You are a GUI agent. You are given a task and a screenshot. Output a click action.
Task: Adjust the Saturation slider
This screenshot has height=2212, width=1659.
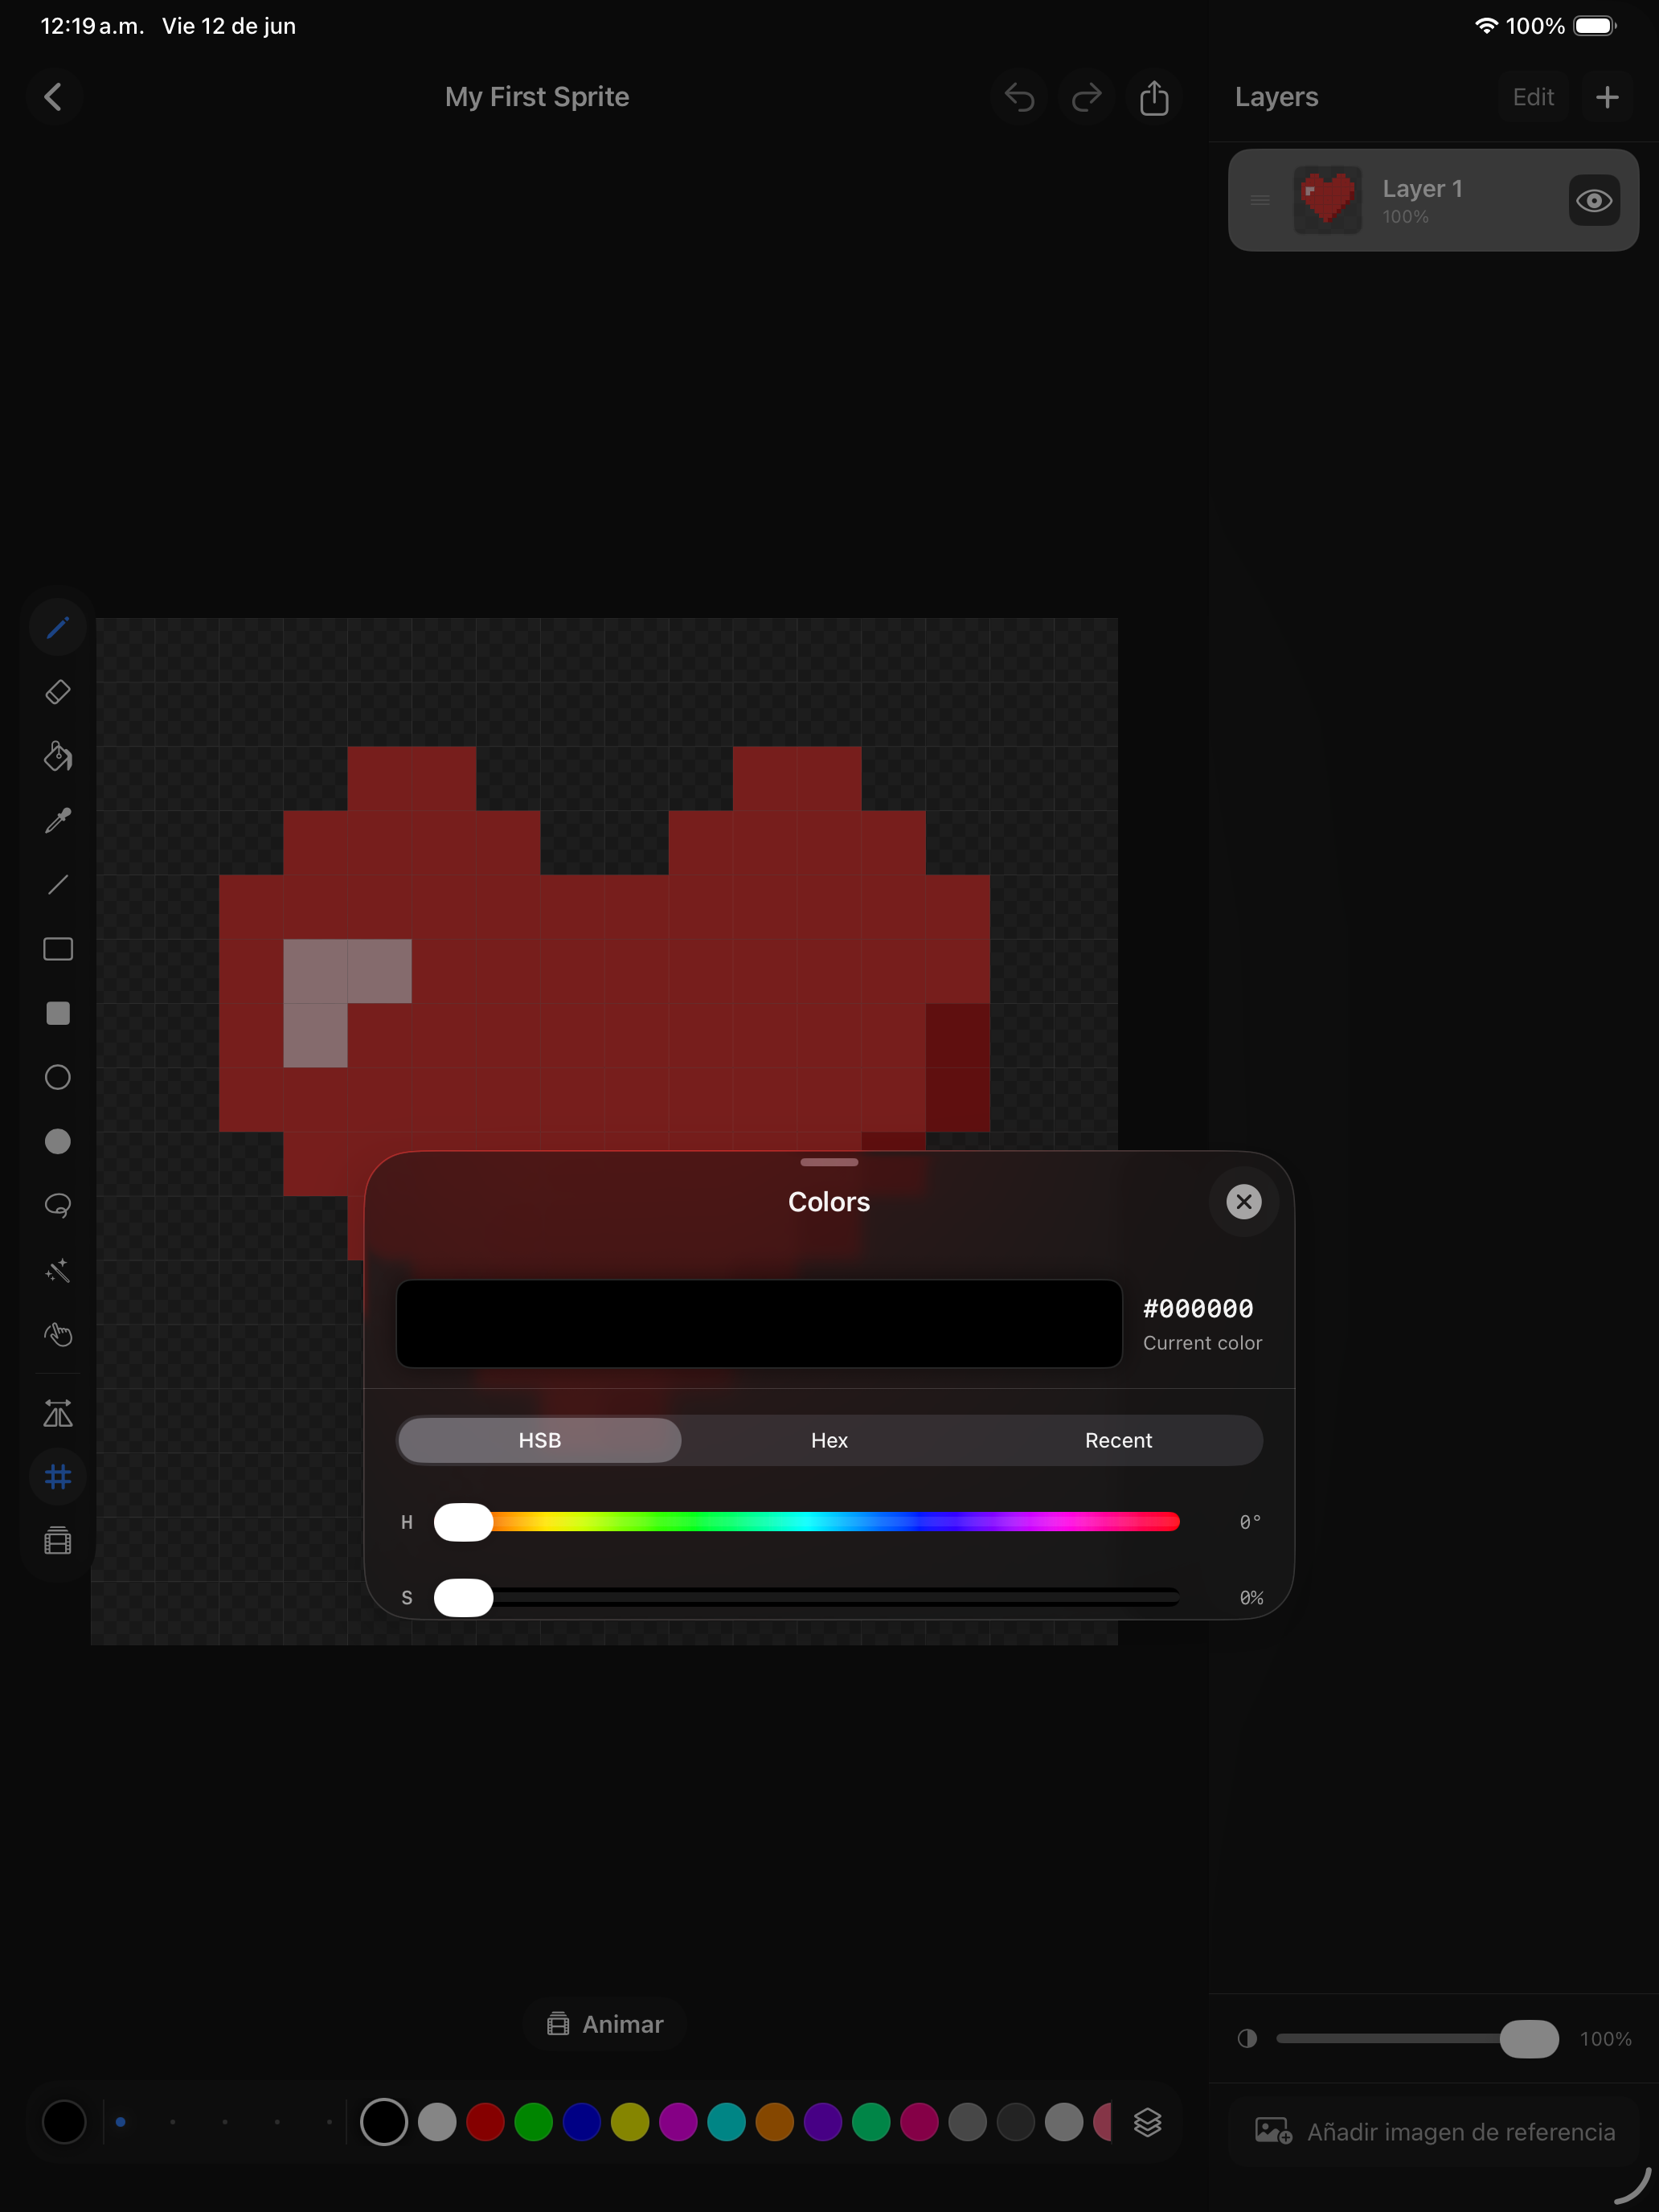[807, 1597]
